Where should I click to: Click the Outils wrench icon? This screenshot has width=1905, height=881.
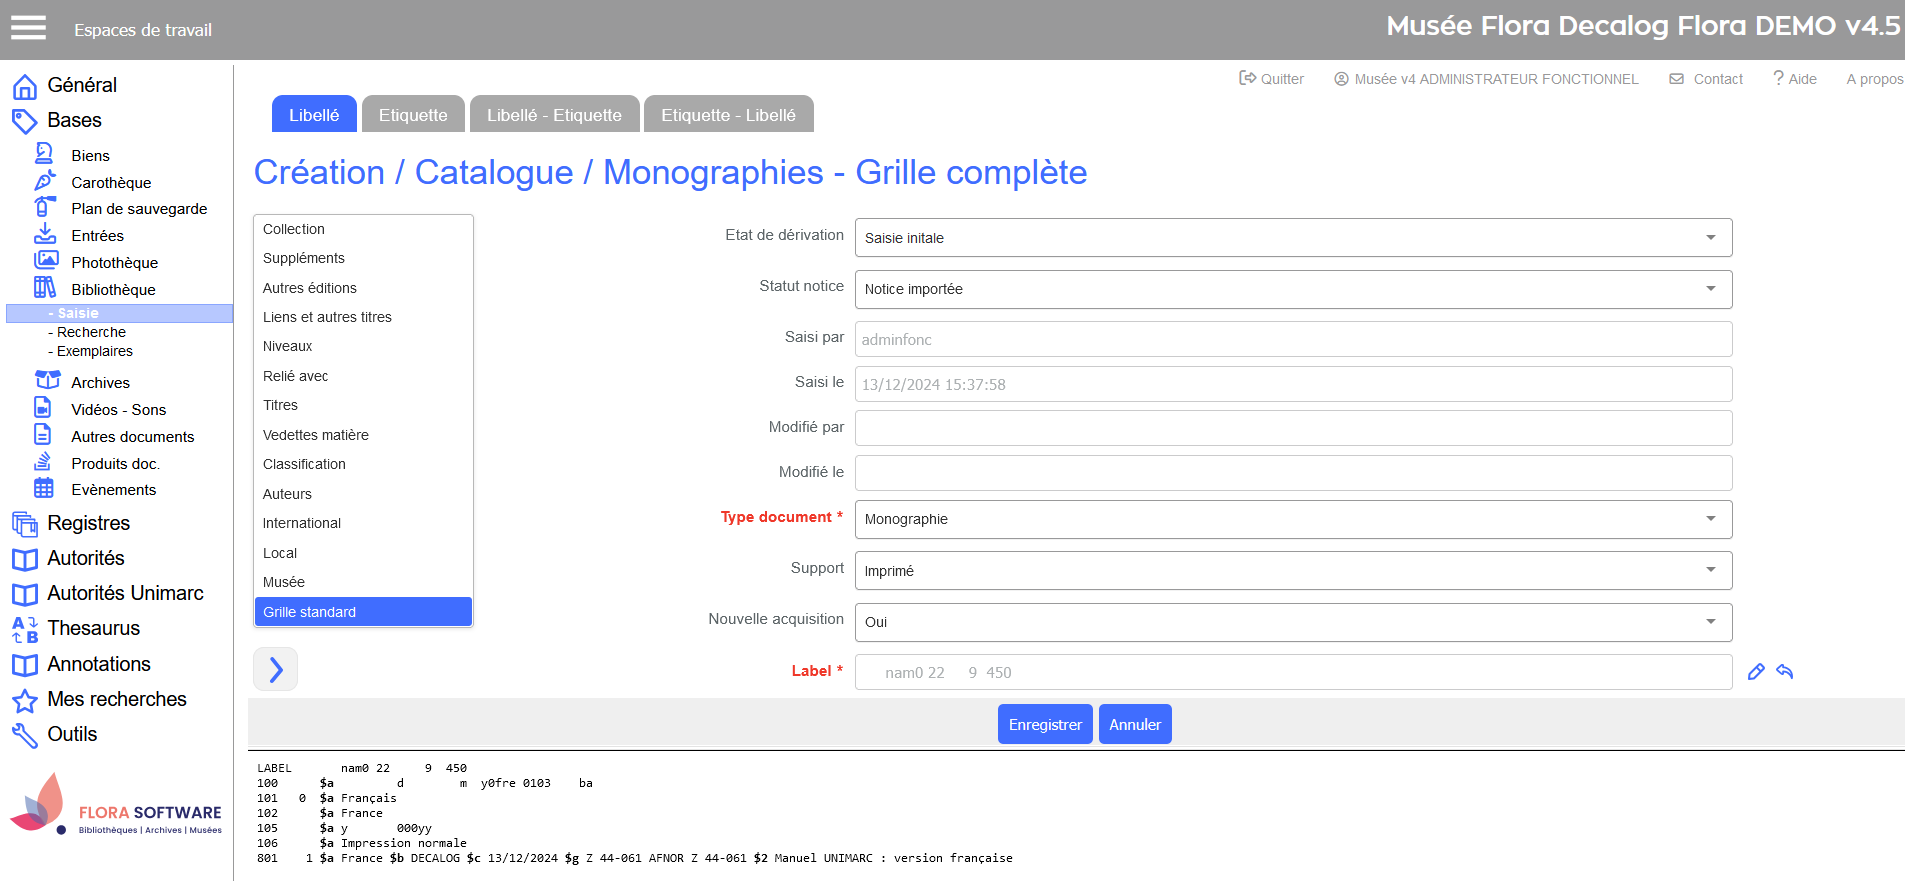click(x=25, y=735)
